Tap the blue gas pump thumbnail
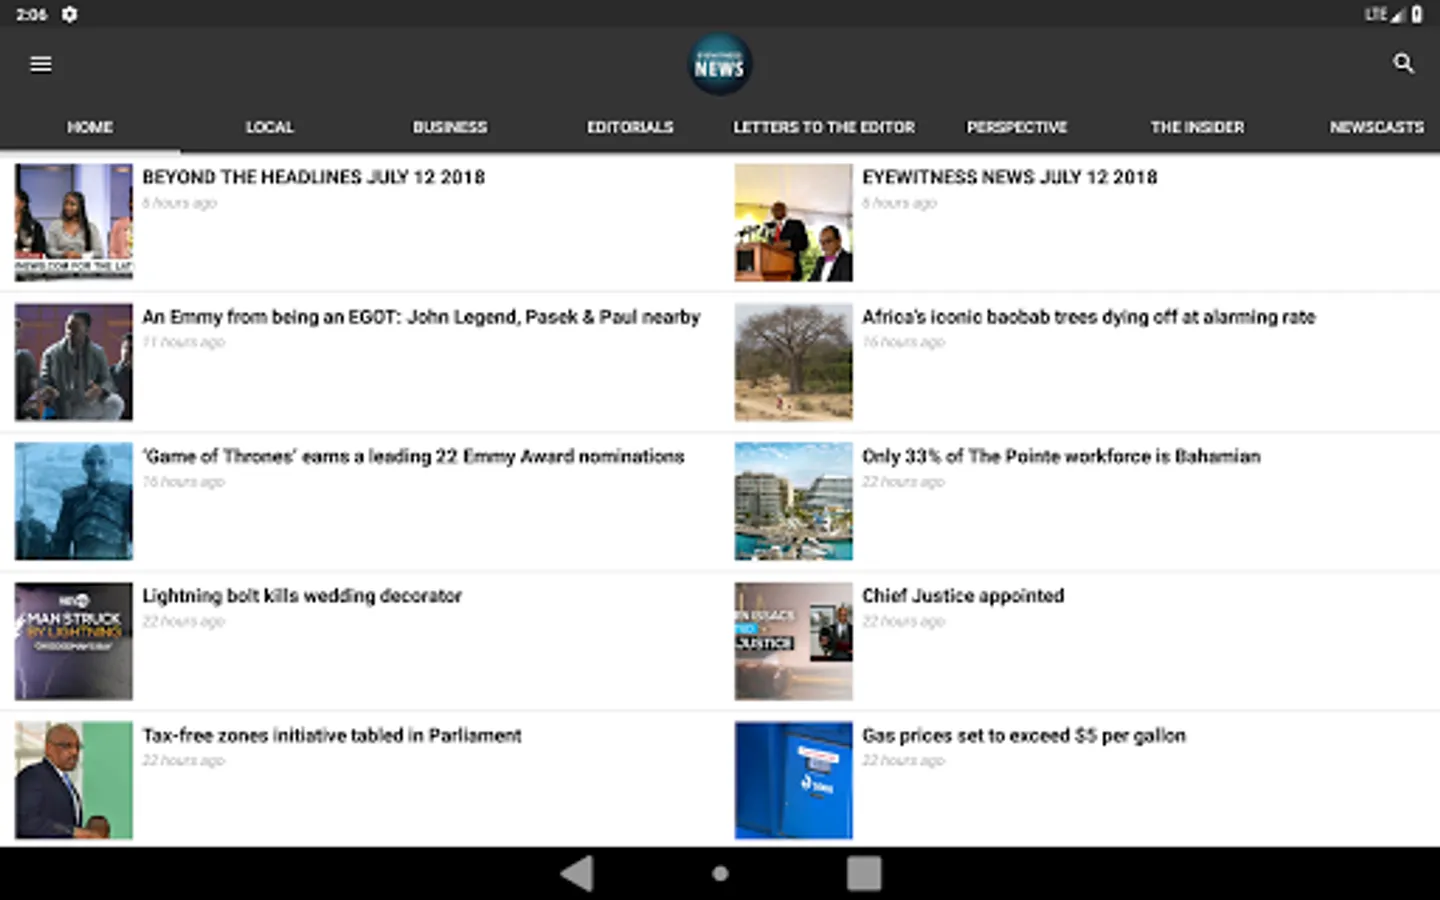This screenshot has width=1440, height=900. pos(794,780)
